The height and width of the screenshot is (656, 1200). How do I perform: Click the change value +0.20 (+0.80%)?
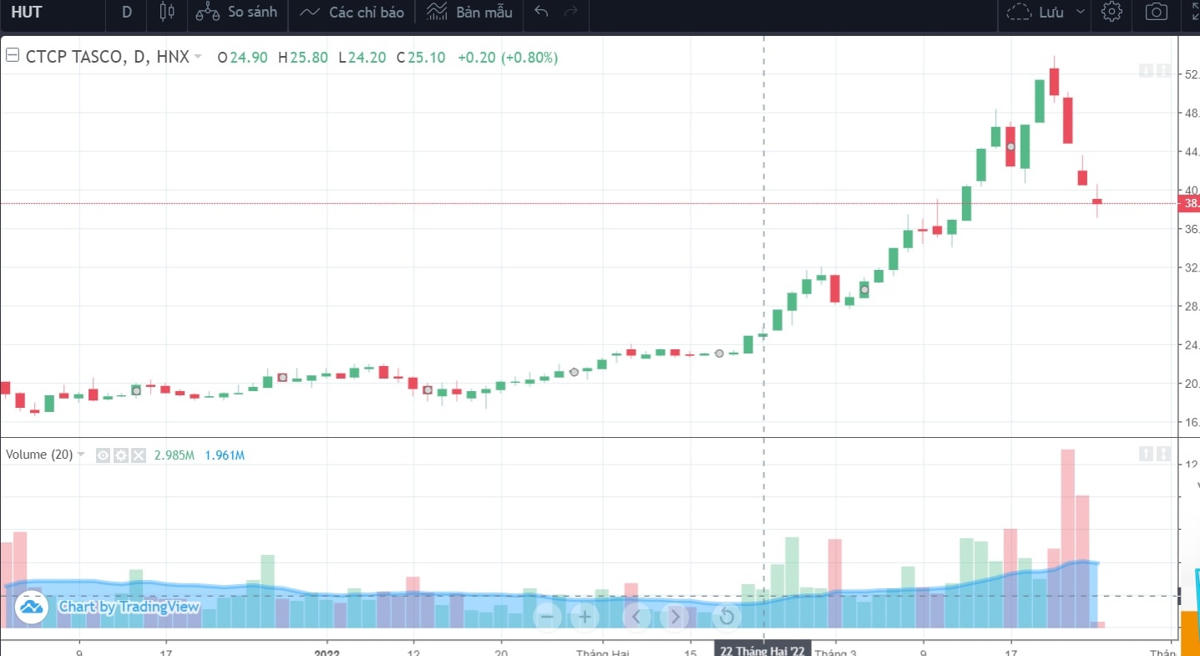pos(508,58)
